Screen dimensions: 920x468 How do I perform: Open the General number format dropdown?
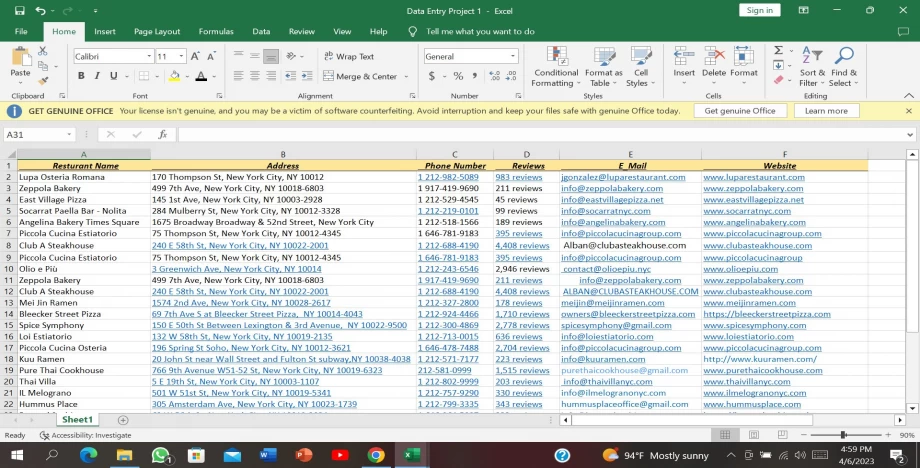click(513, 57)
